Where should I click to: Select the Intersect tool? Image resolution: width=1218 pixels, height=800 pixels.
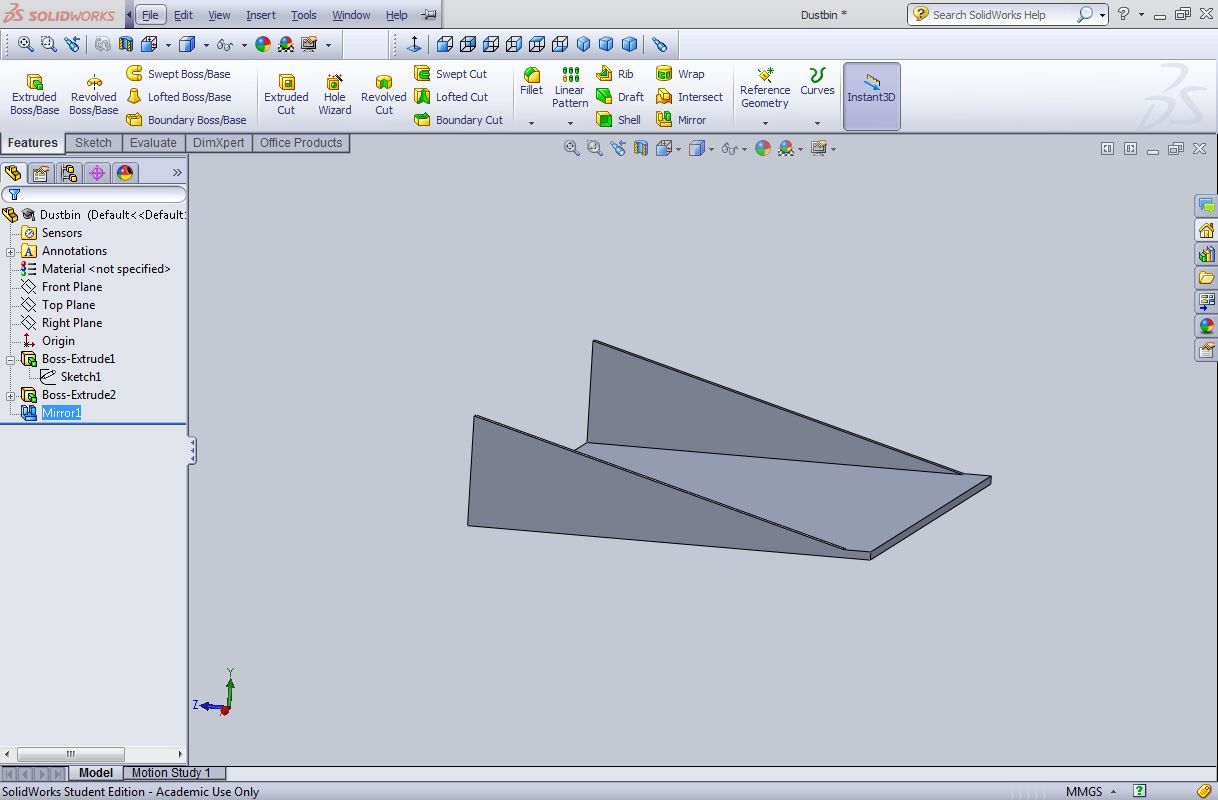pyautogui.click(x=689, y=97)
